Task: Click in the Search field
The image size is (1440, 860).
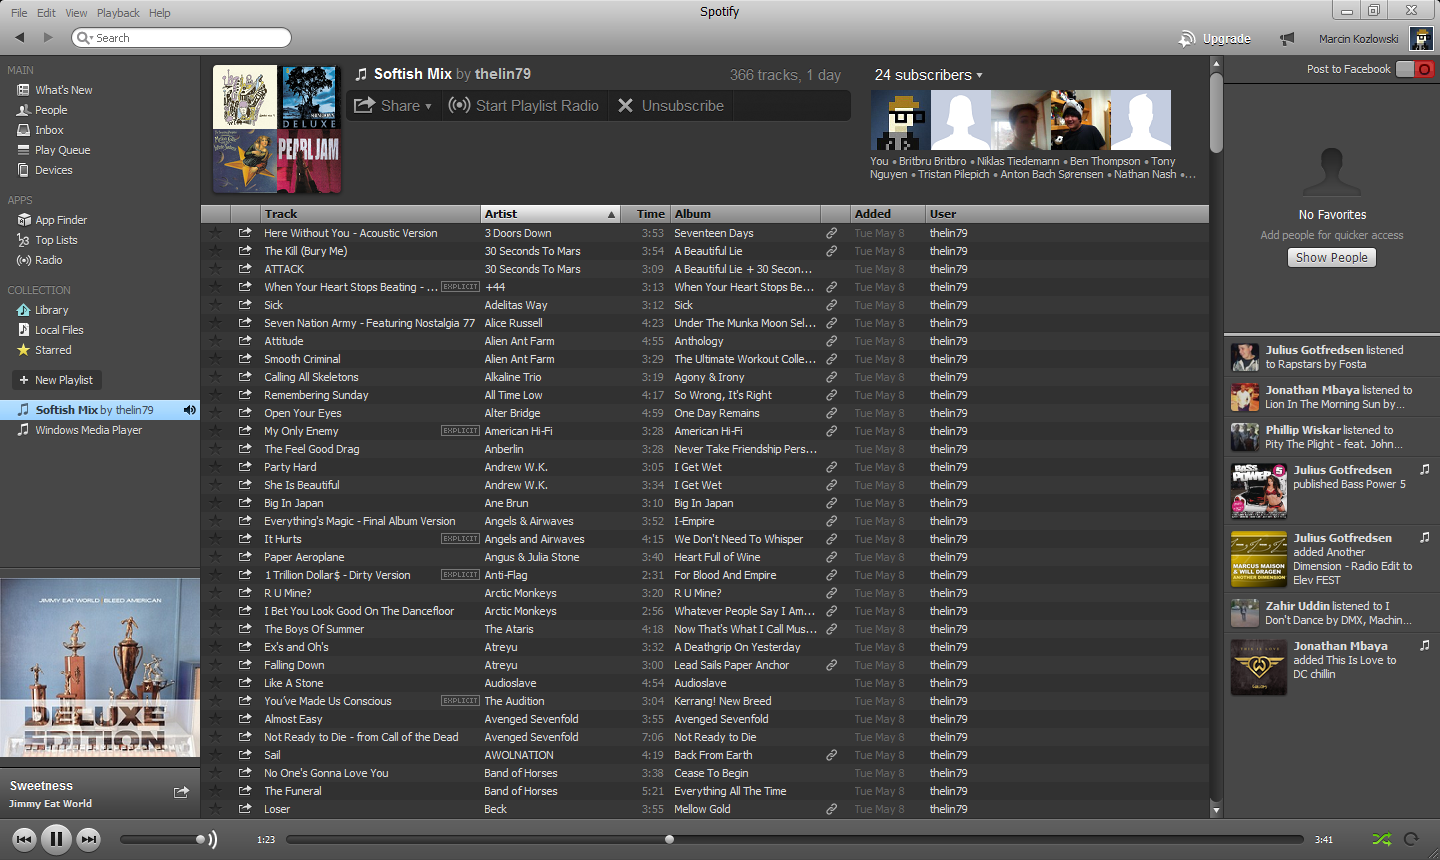Action: pos(182,38)
